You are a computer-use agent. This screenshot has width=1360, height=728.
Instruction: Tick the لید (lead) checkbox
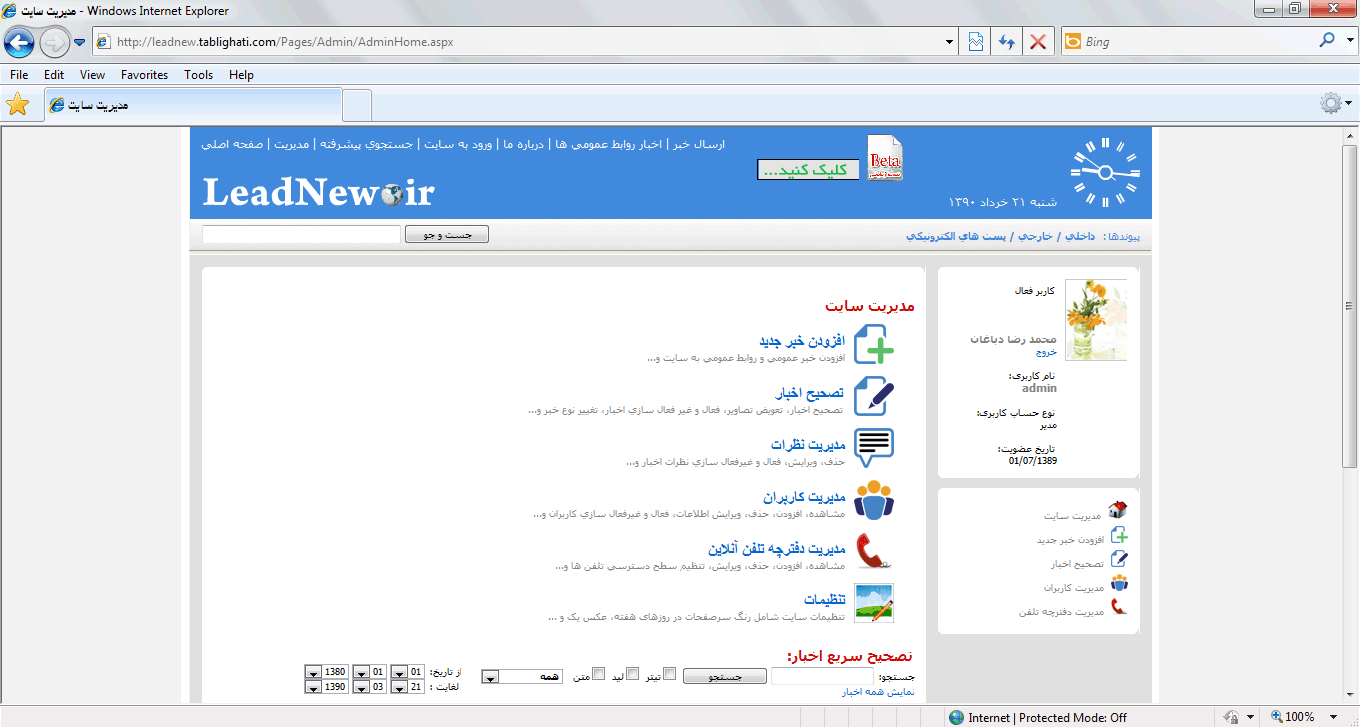click(x=632, y=674)
